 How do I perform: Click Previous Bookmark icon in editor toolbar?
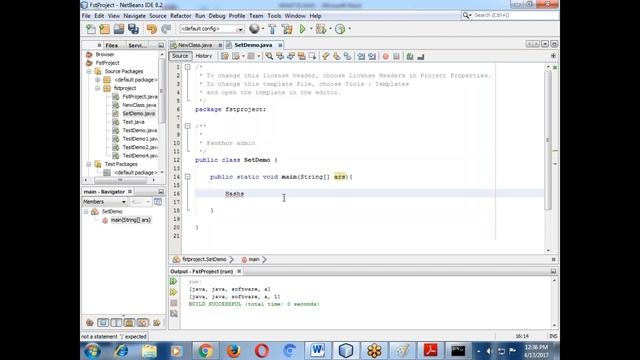point(325,56)
